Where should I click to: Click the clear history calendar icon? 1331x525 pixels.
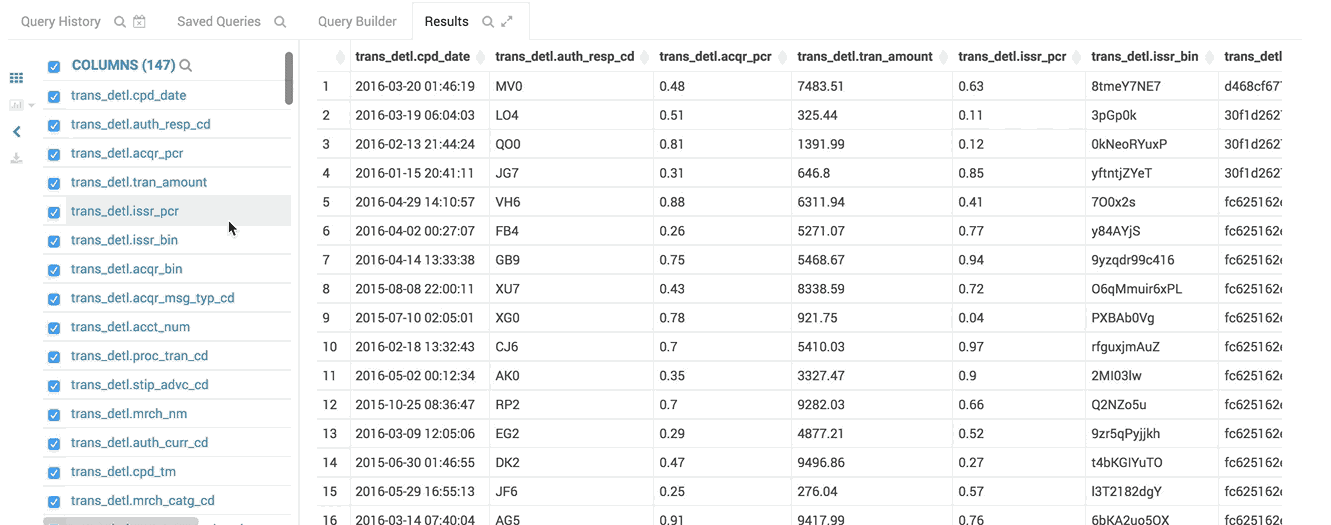(x=139, y=22)
